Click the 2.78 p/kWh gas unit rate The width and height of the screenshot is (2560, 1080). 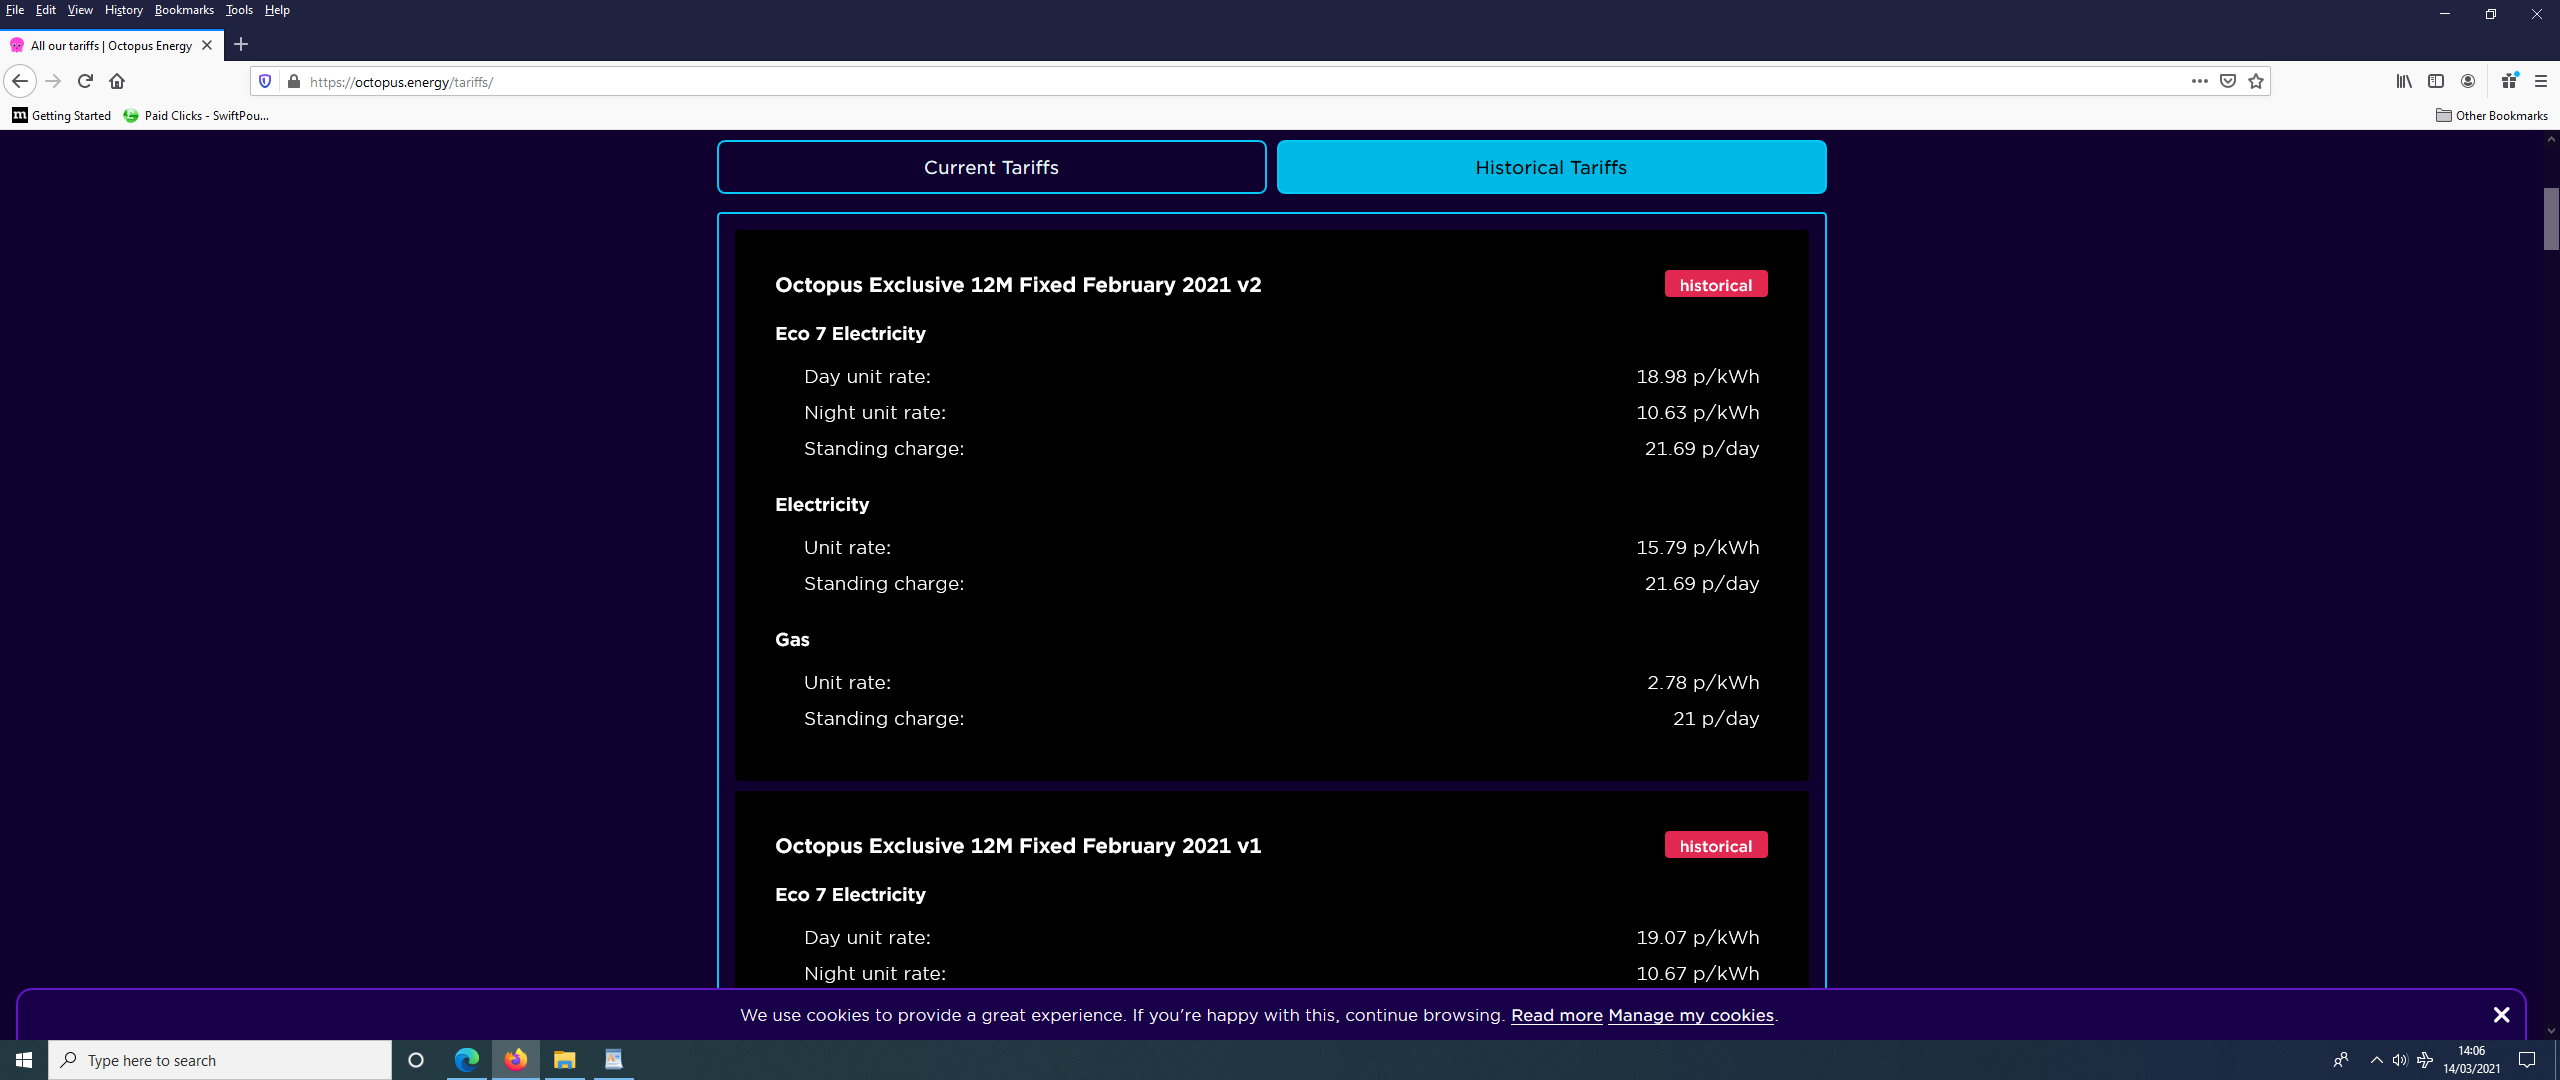point(1702,683)
